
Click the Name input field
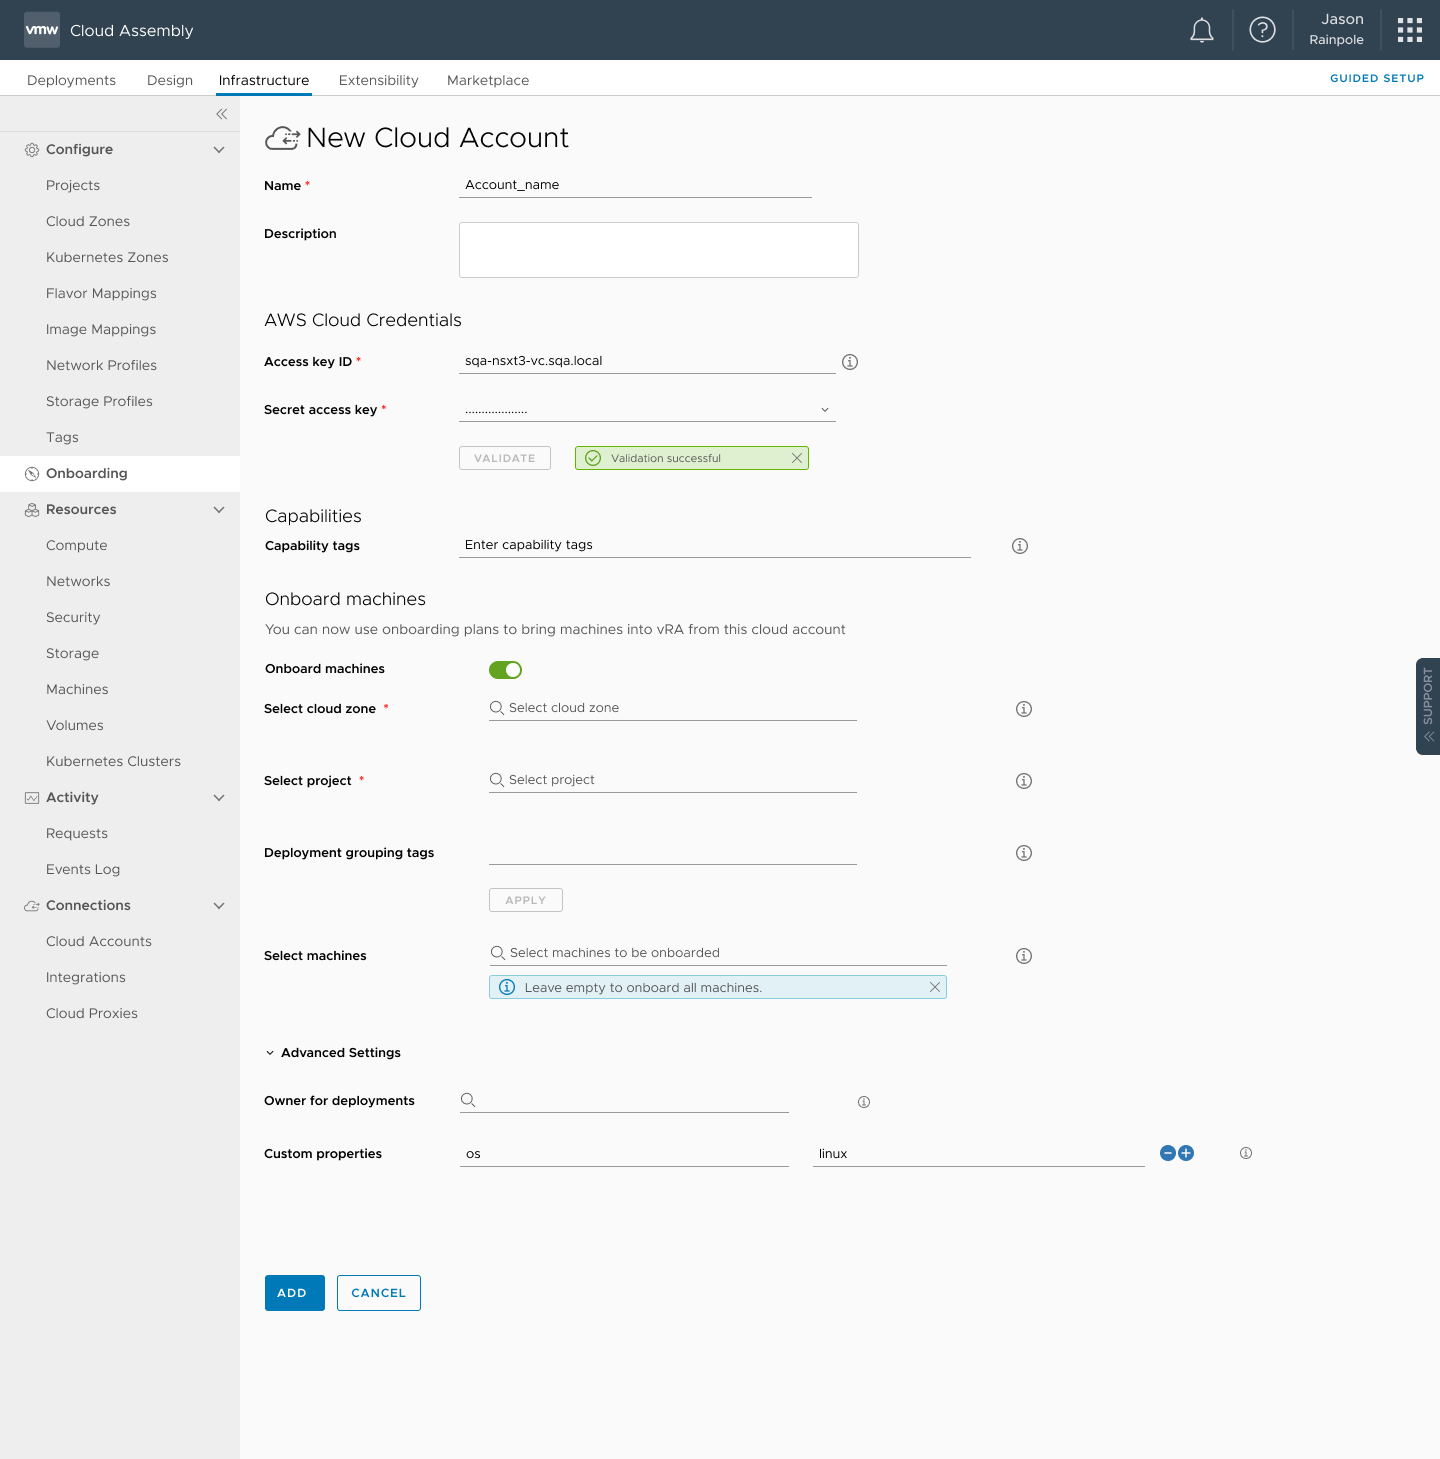tap(635, 185)
